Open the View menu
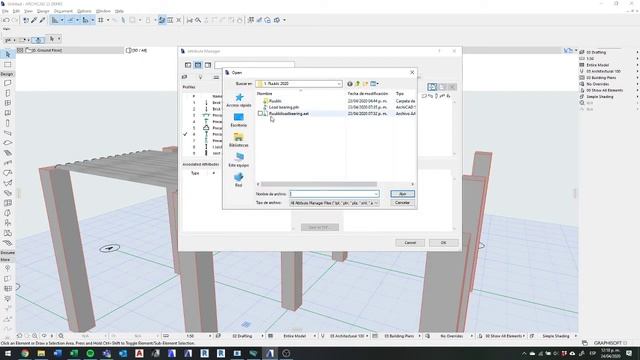Image resolution: width=640 pixels, height=360 pixels. [x=28, y=11]
